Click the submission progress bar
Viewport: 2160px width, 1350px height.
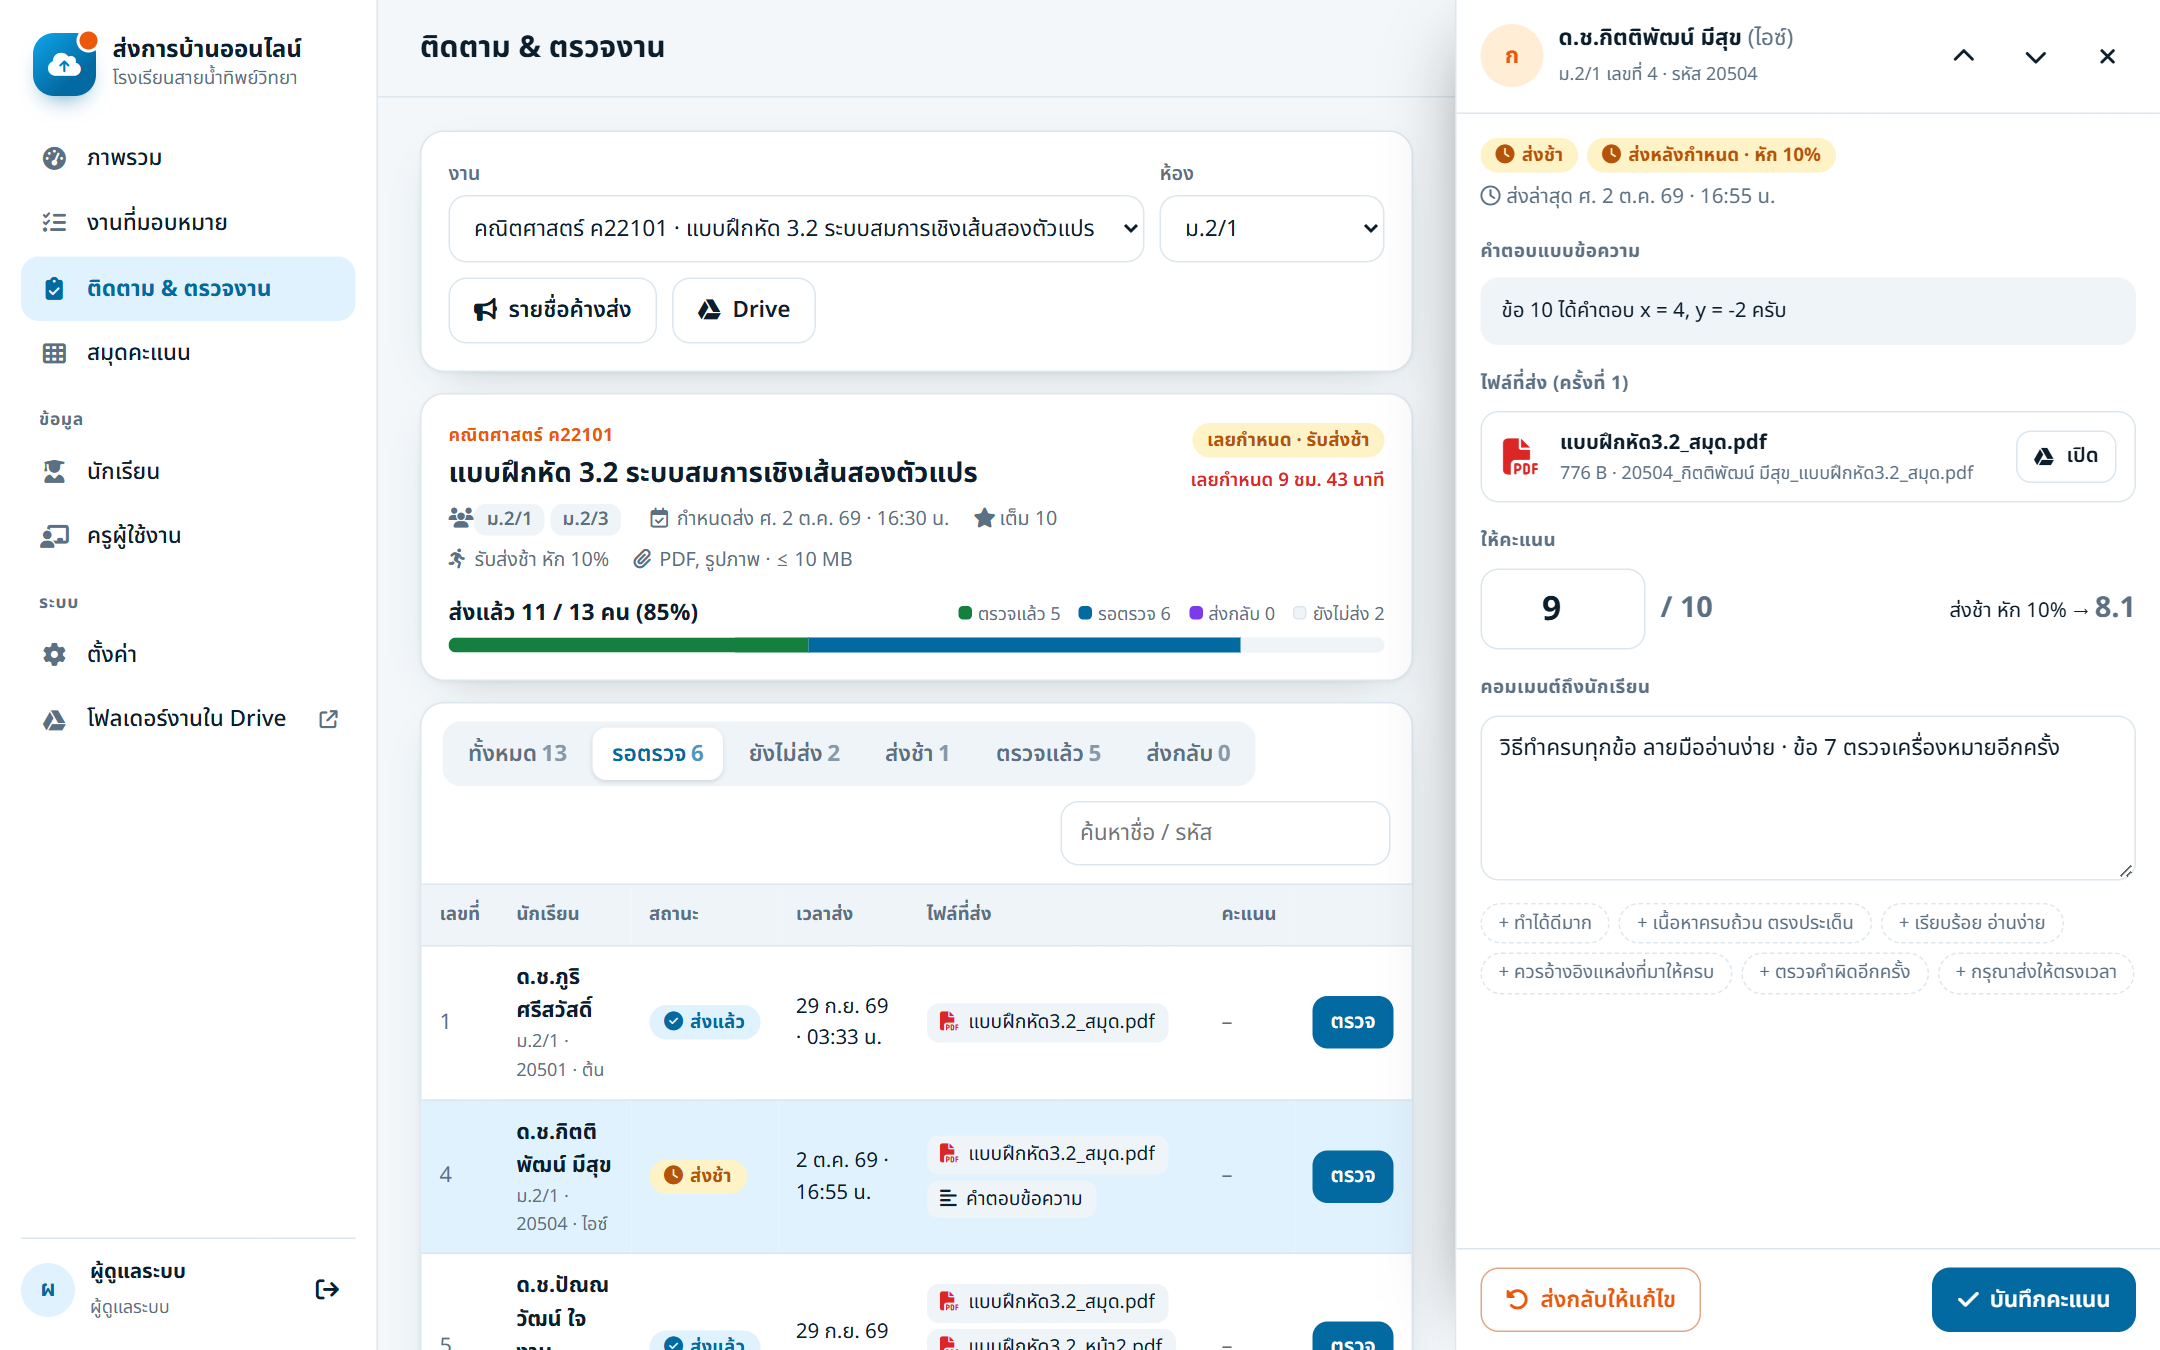pos(916,645)
